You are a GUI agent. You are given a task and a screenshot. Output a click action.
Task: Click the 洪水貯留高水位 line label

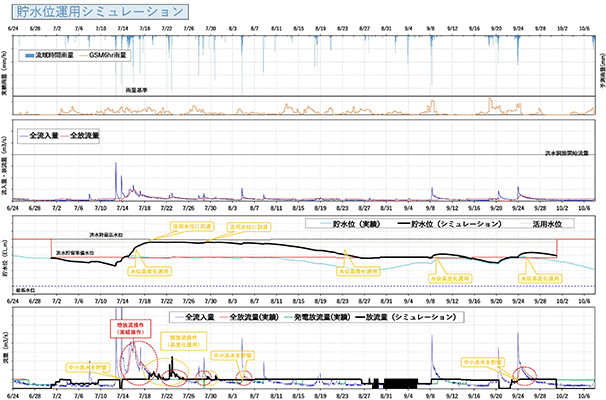pyautogui.click(x=106, y=235)
